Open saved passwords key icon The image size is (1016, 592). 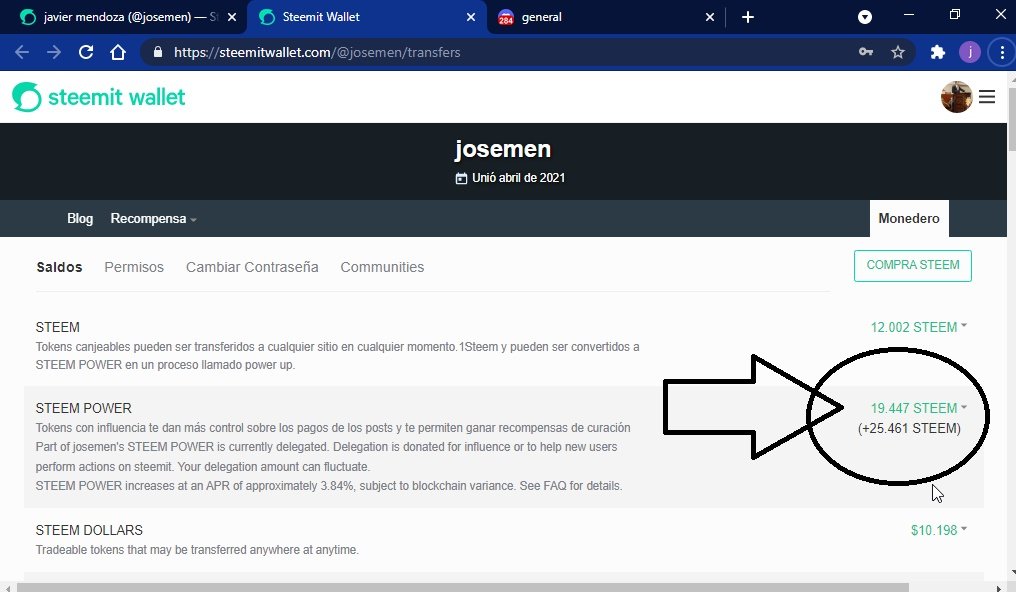tap(866, 52)
